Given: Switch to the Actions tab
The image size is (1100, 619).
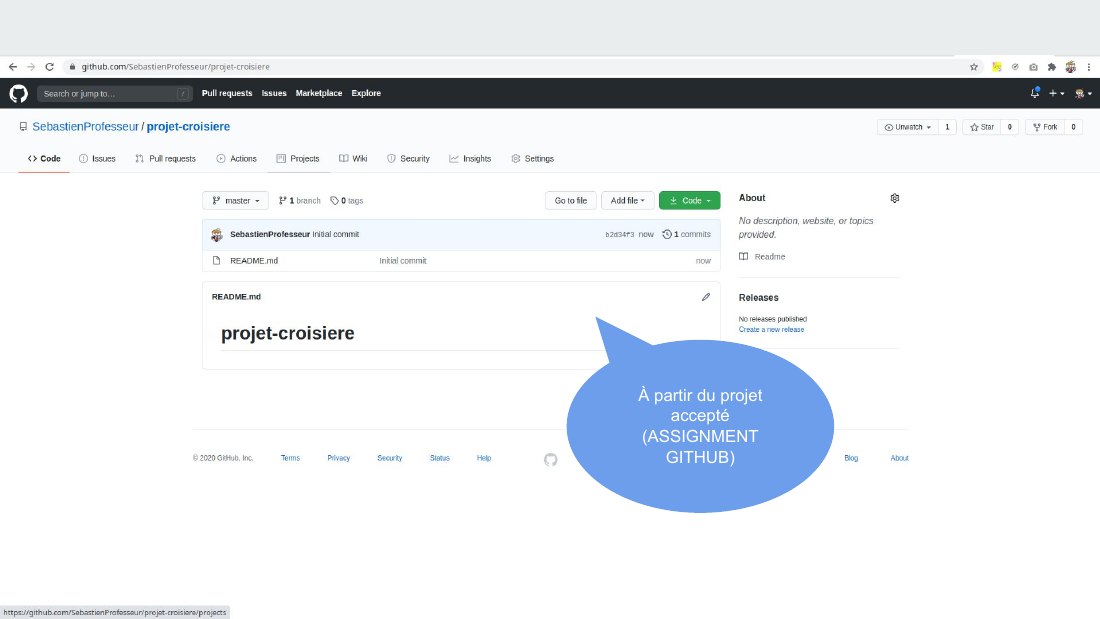Looking at the screenshot, I should (x=236, y=159).
